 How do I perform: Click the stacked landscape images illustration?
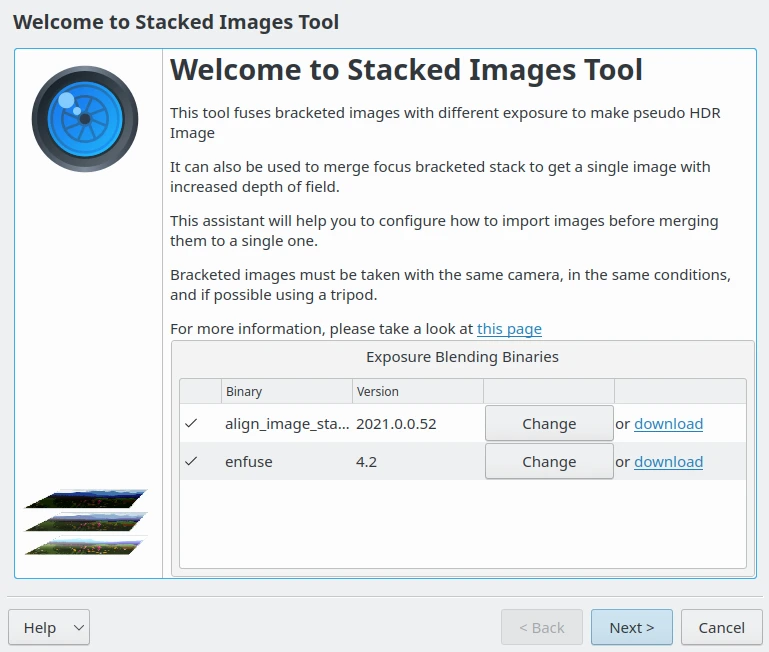(x=86, y=522)
